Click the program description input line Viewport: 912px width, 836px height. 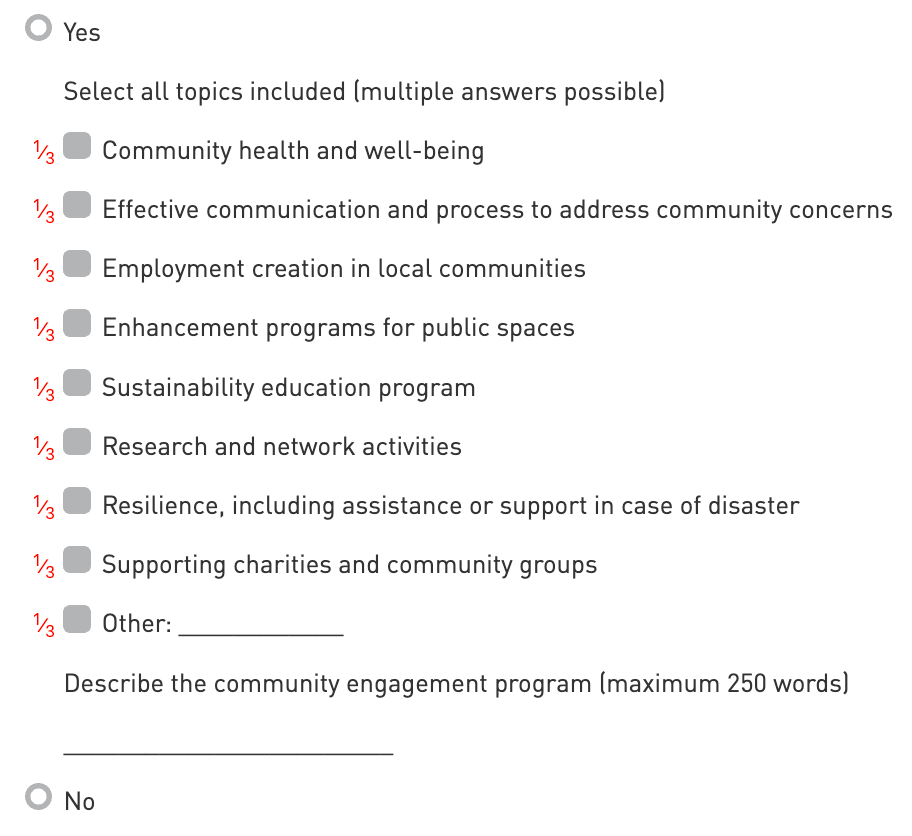(x=228, y=744)
